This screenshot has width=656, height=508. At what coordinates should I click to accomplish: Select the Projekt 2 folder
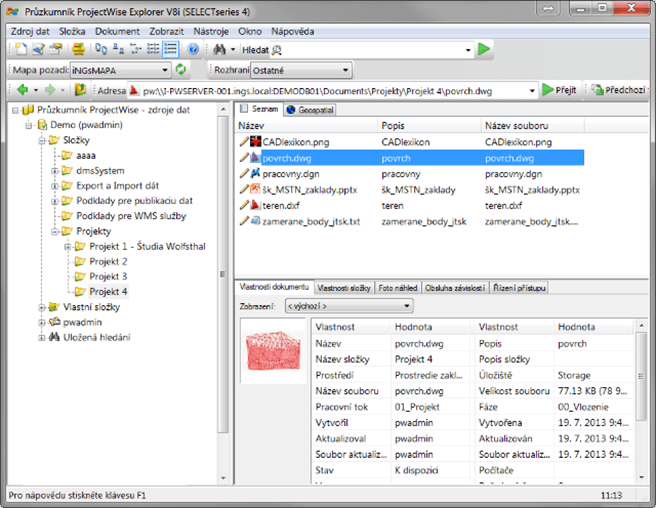108,262
